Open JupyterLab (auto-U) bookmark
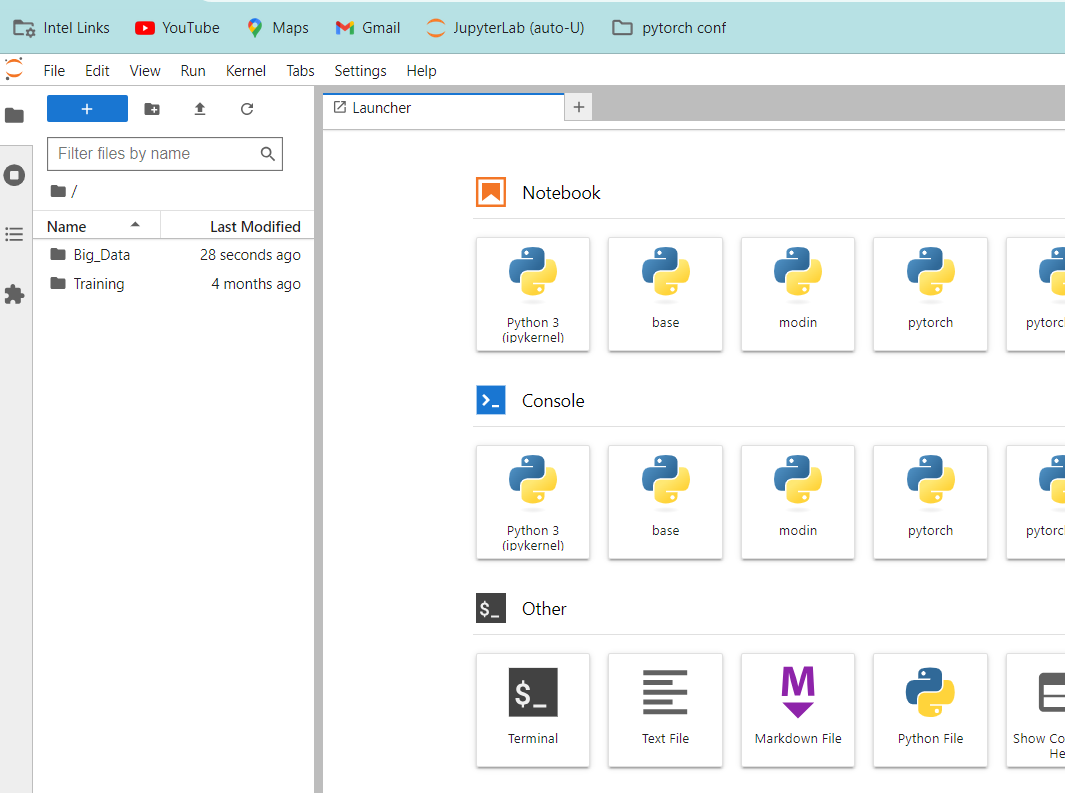The width and height of the screenshot is (1065, 793). (x=505, y=28)
